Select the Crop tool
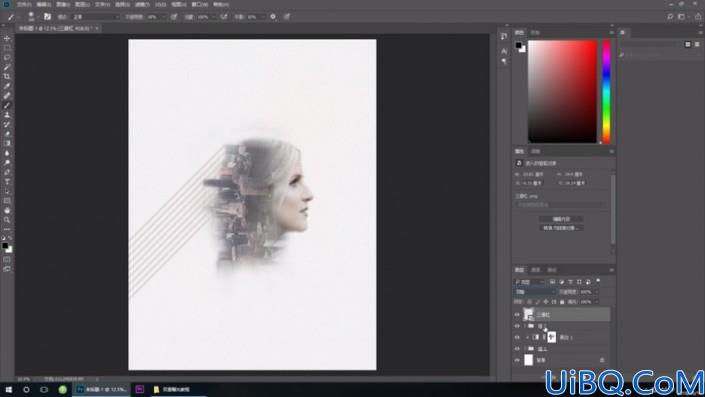The image size is (705, 397). coord(7,76)
